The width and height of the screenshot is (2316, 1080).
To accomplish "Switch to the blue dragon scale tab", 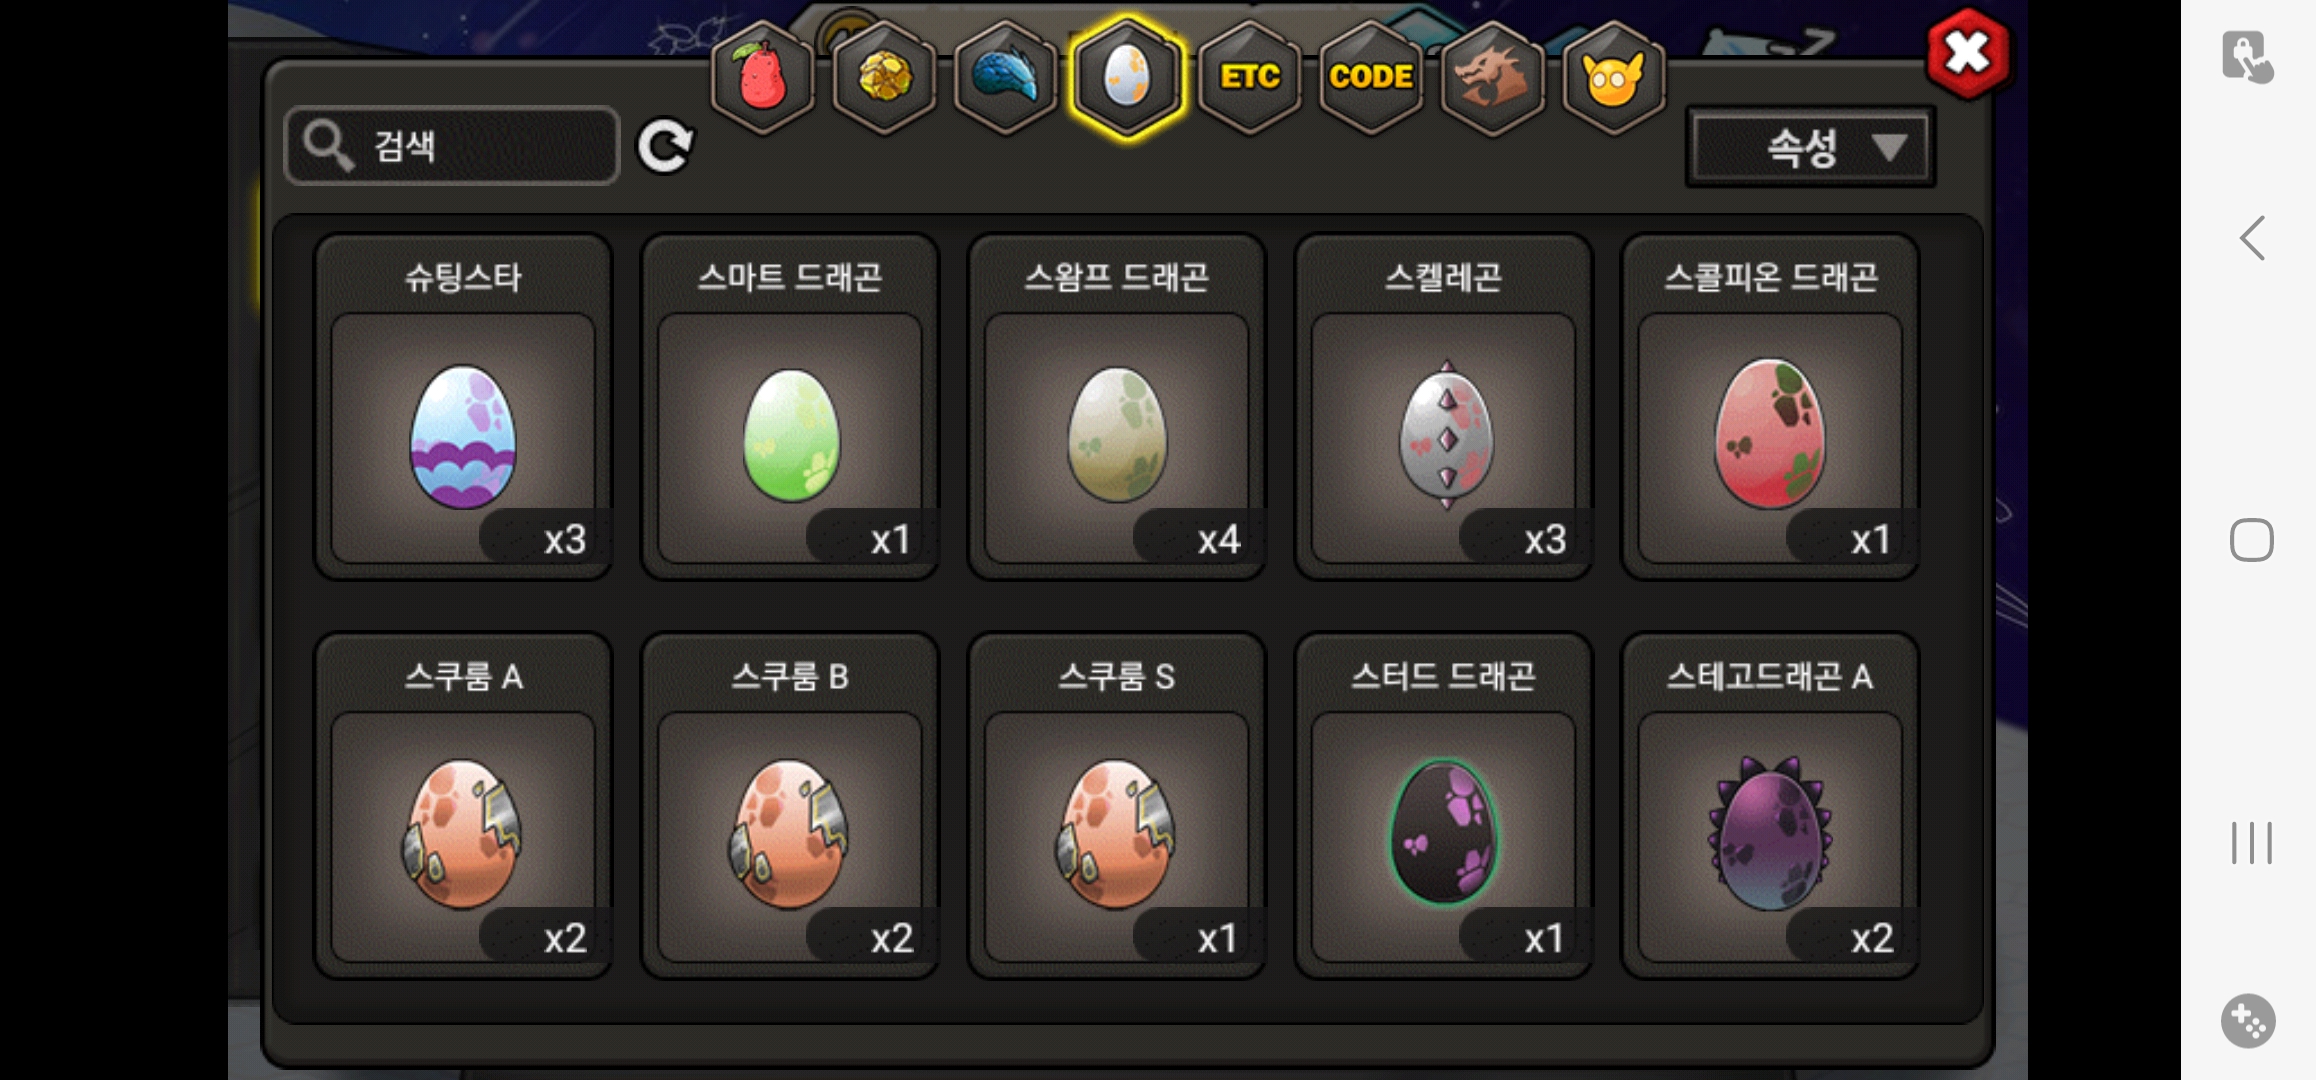I will tap(1005, 77).
